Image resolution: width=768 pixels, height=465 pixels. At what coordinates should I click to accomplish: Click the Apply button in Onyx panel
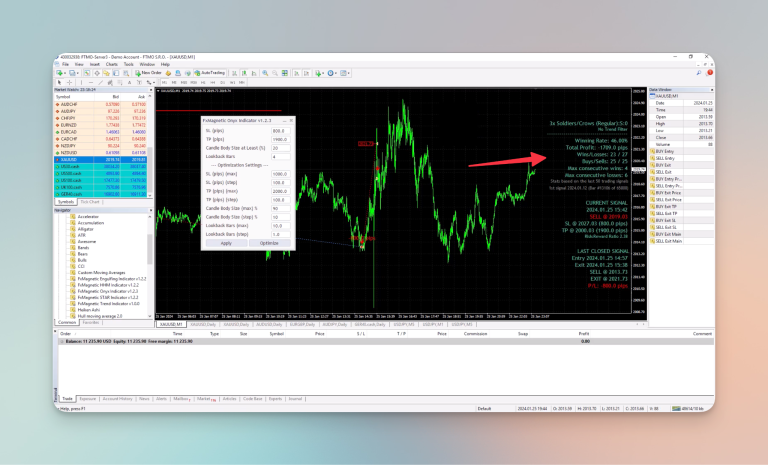point(226,243)
